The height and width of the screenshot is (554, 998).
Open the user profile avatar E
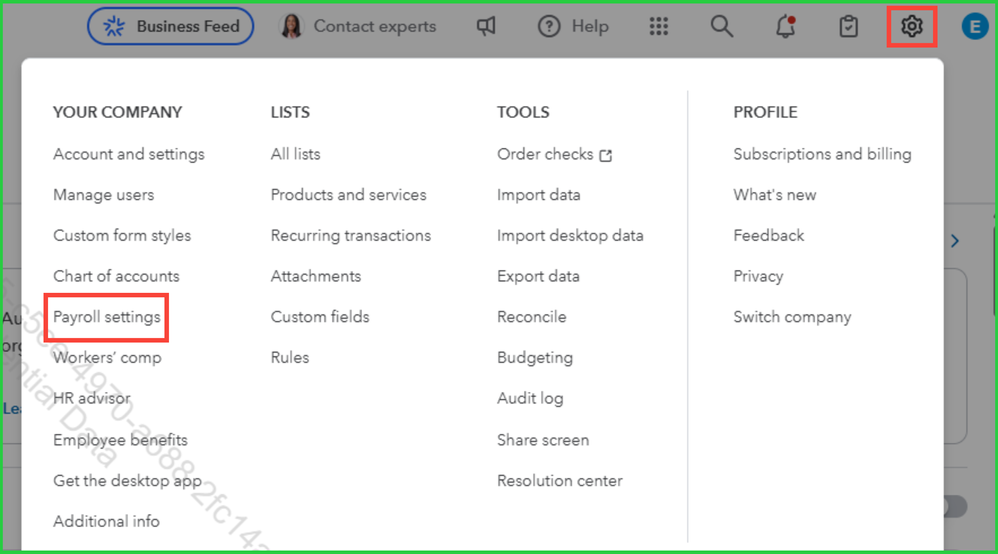point(974,27)
